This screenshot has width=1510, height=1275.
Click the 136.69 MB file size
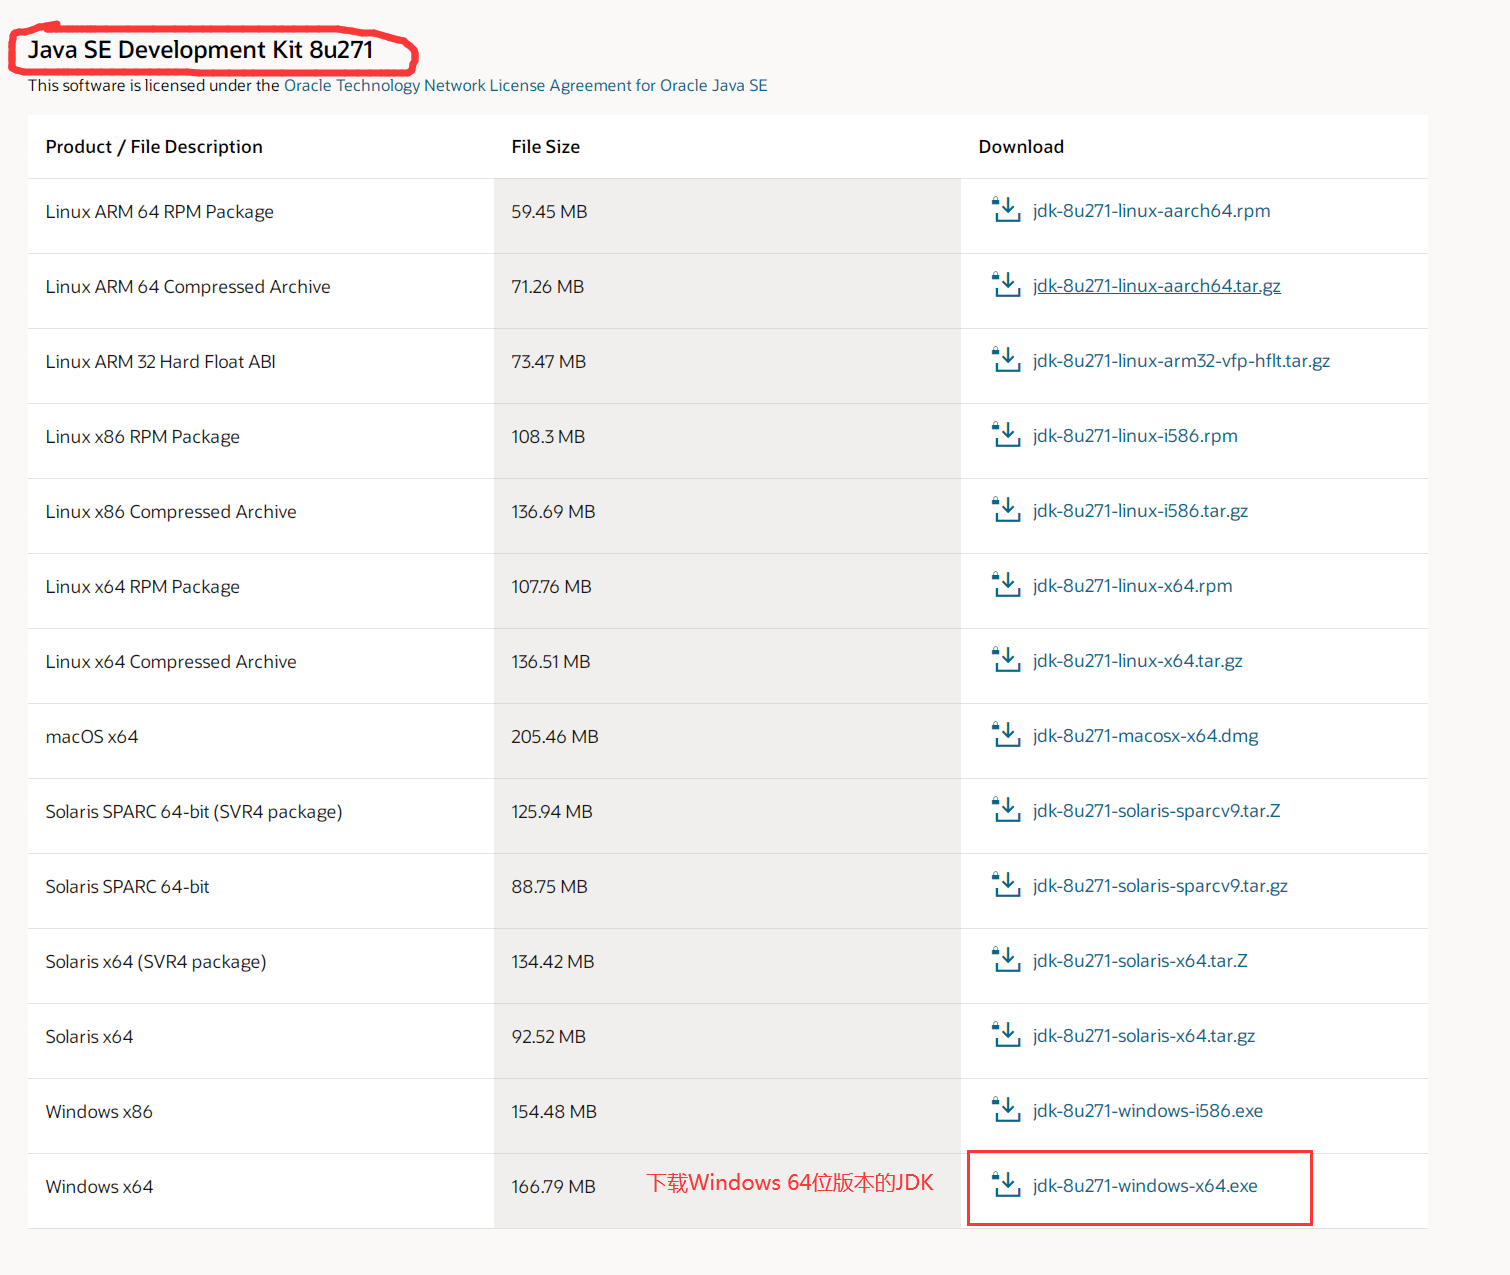[x=553, y=512]
